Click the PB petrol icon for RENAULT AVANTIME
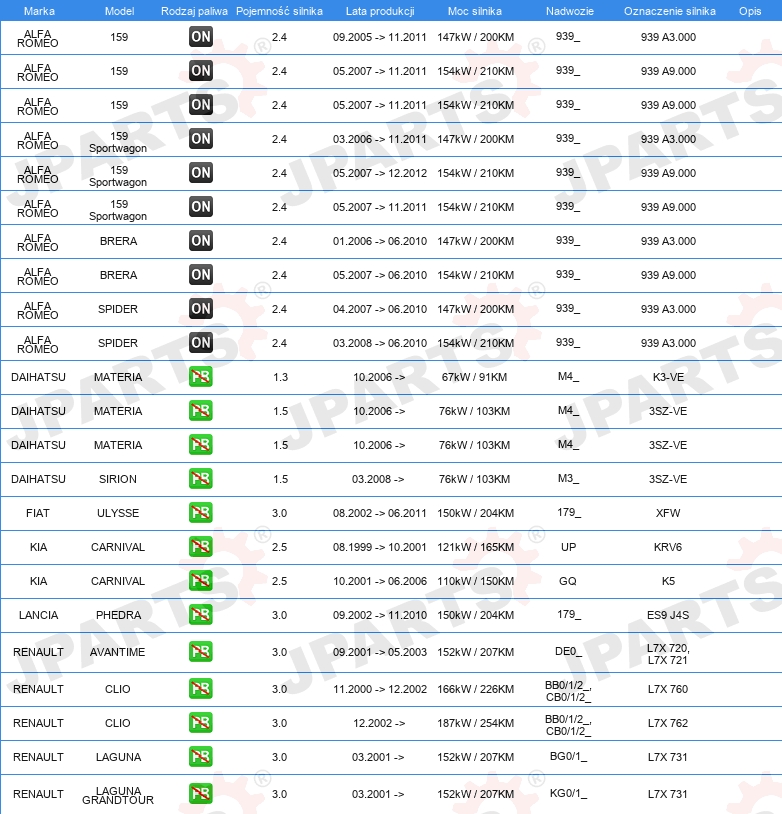Image resolution: width=782 pixels, height=814 pixels. [x=201, y=652]
